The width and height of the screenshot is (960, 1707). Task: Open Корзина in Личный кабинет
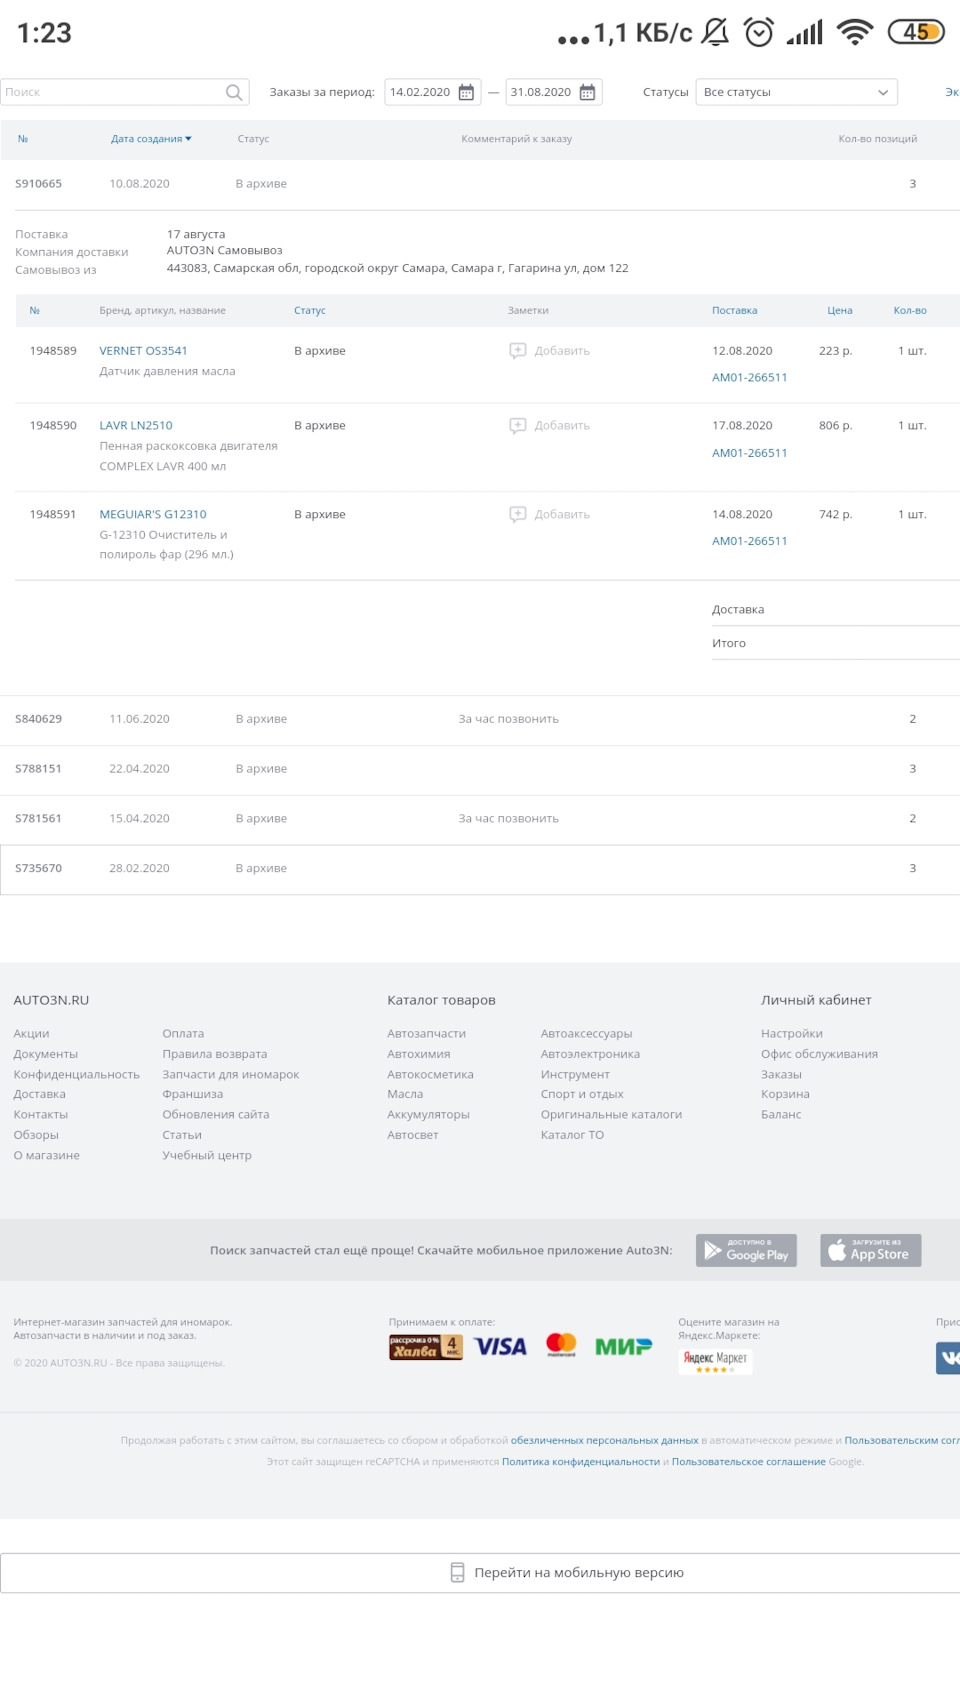click(x=785, y=1094)
